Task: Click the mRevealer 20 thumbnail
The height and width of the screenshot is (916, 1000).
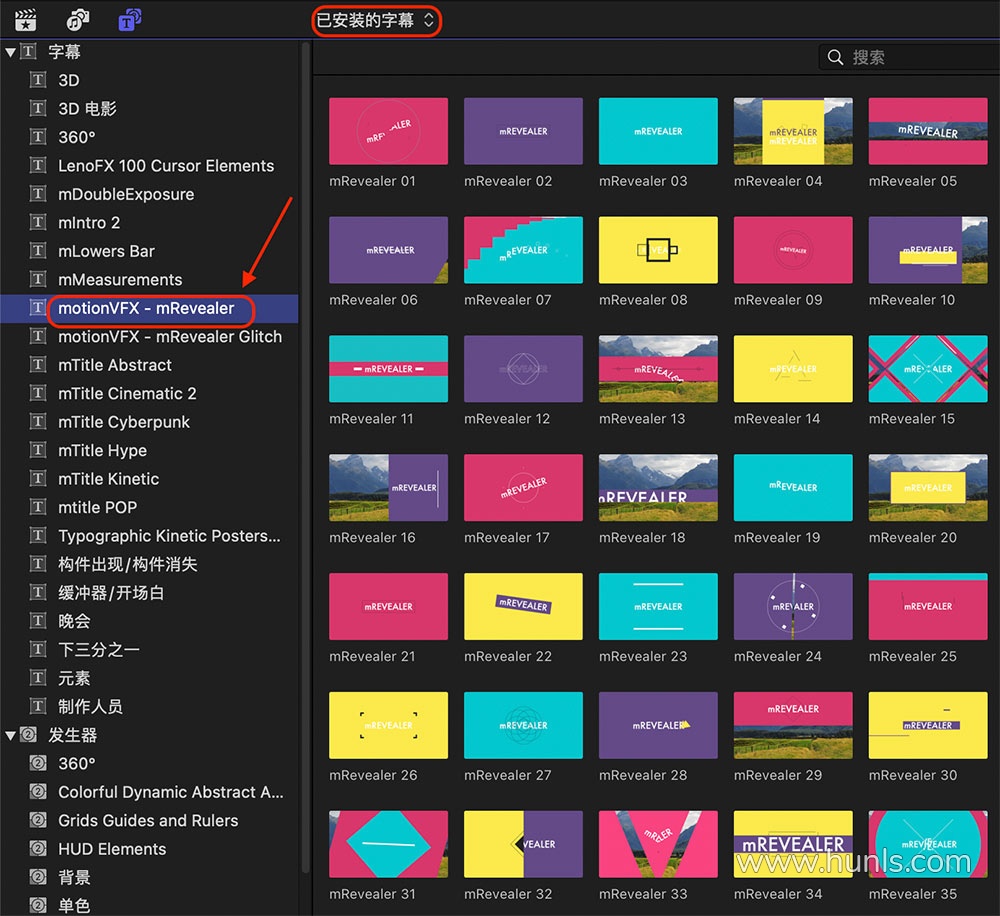Action: pos(928,487)
